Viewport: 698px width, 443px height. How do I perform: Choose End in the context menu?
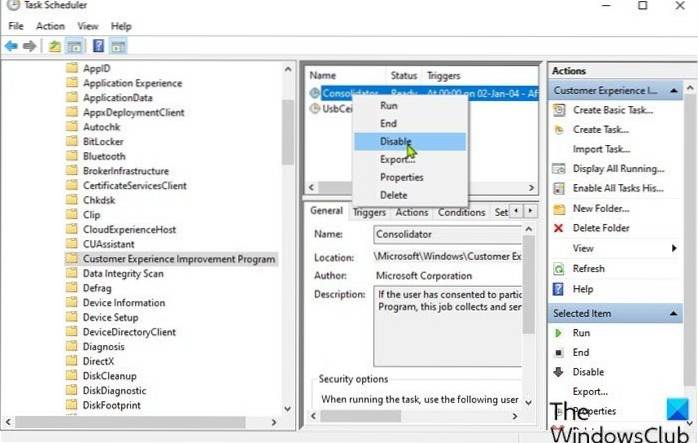pos(410,124)
